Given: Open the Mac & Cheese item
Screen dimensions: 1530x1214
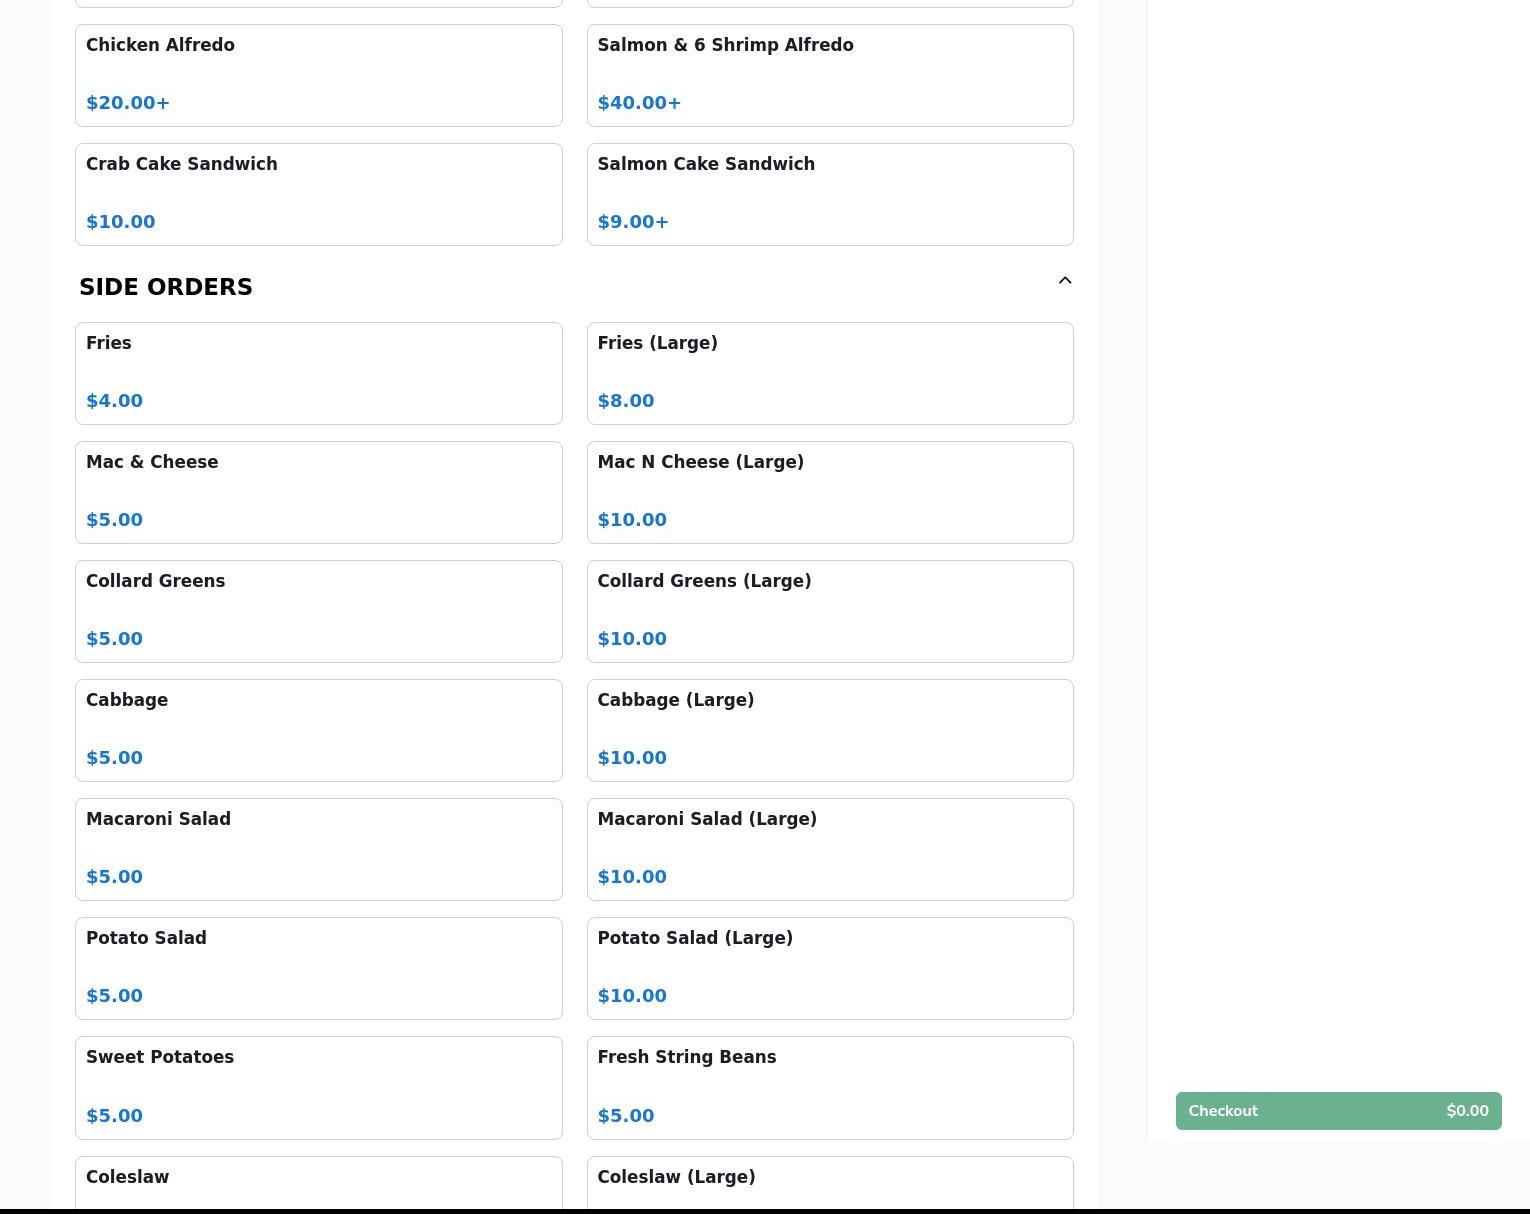Looking at the screenshot, I should (319, 493).
